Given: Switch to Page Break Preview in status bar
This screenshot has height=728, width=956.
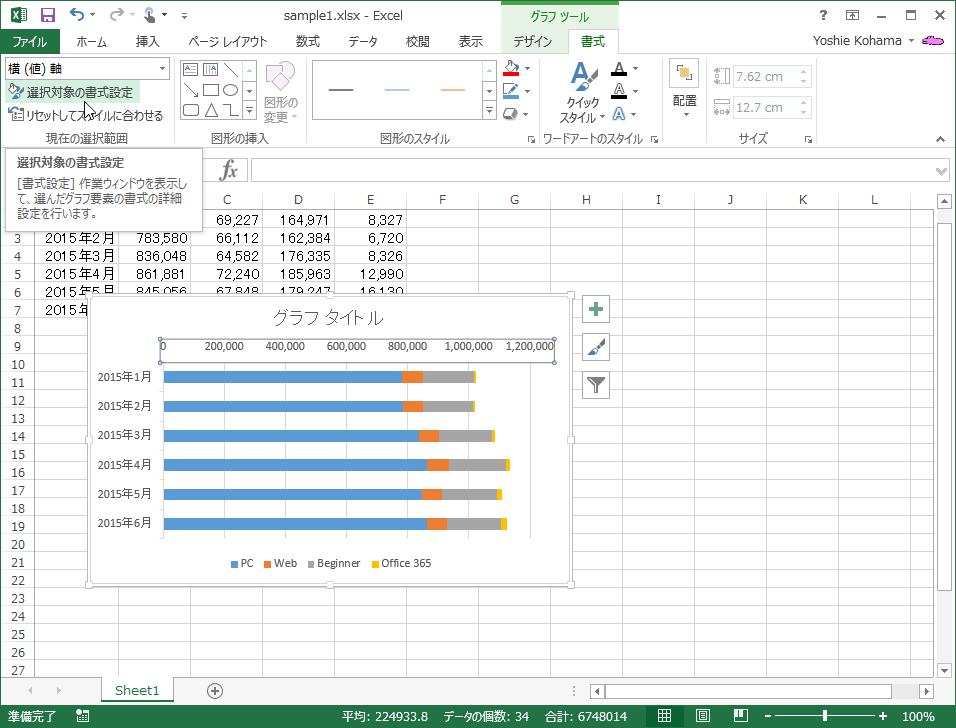Looking at the screenshot, I should 741,716.
